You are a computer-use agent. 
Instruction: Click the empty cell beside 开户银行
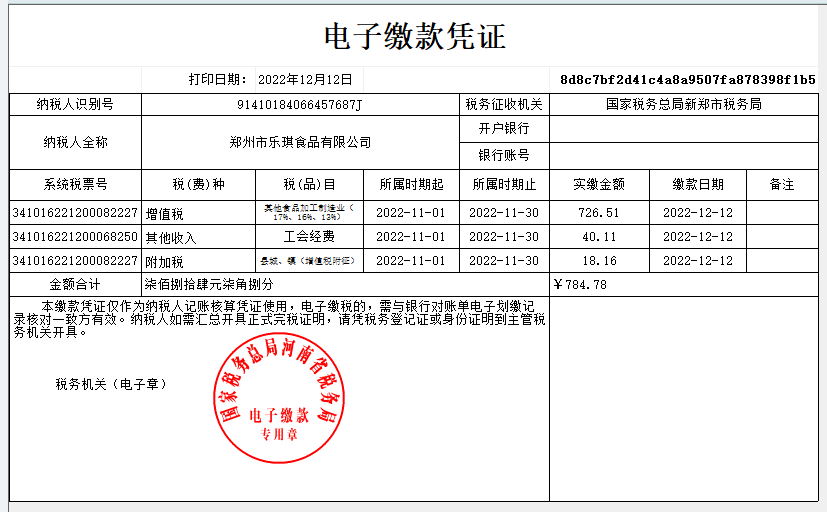tap(683, 129)
